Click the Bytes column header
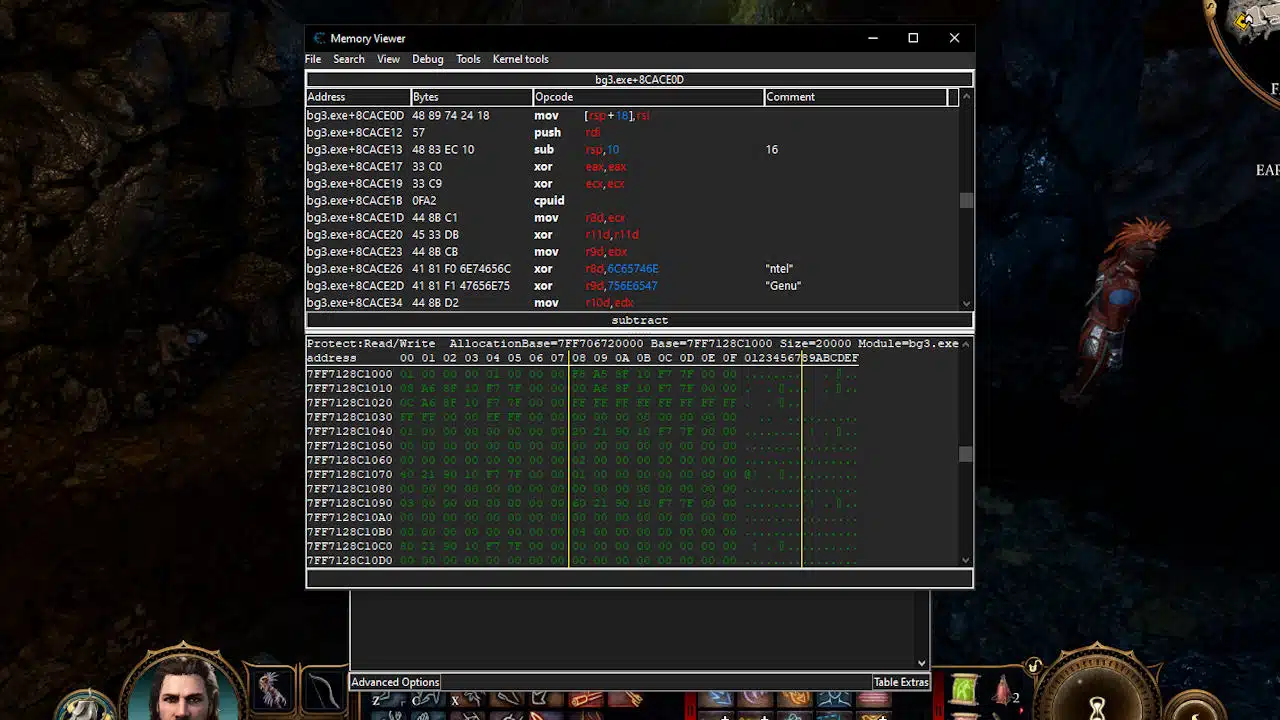 pyautogui.click(x=472, y=97)
